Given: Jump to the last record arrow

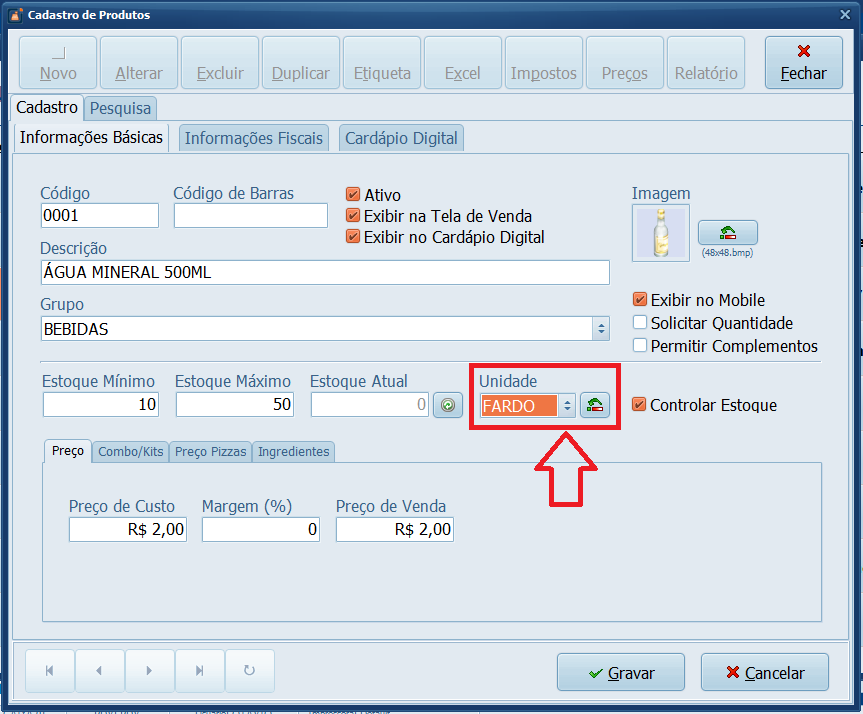Looking at the screenshot, I should click(x=199, y=672).
